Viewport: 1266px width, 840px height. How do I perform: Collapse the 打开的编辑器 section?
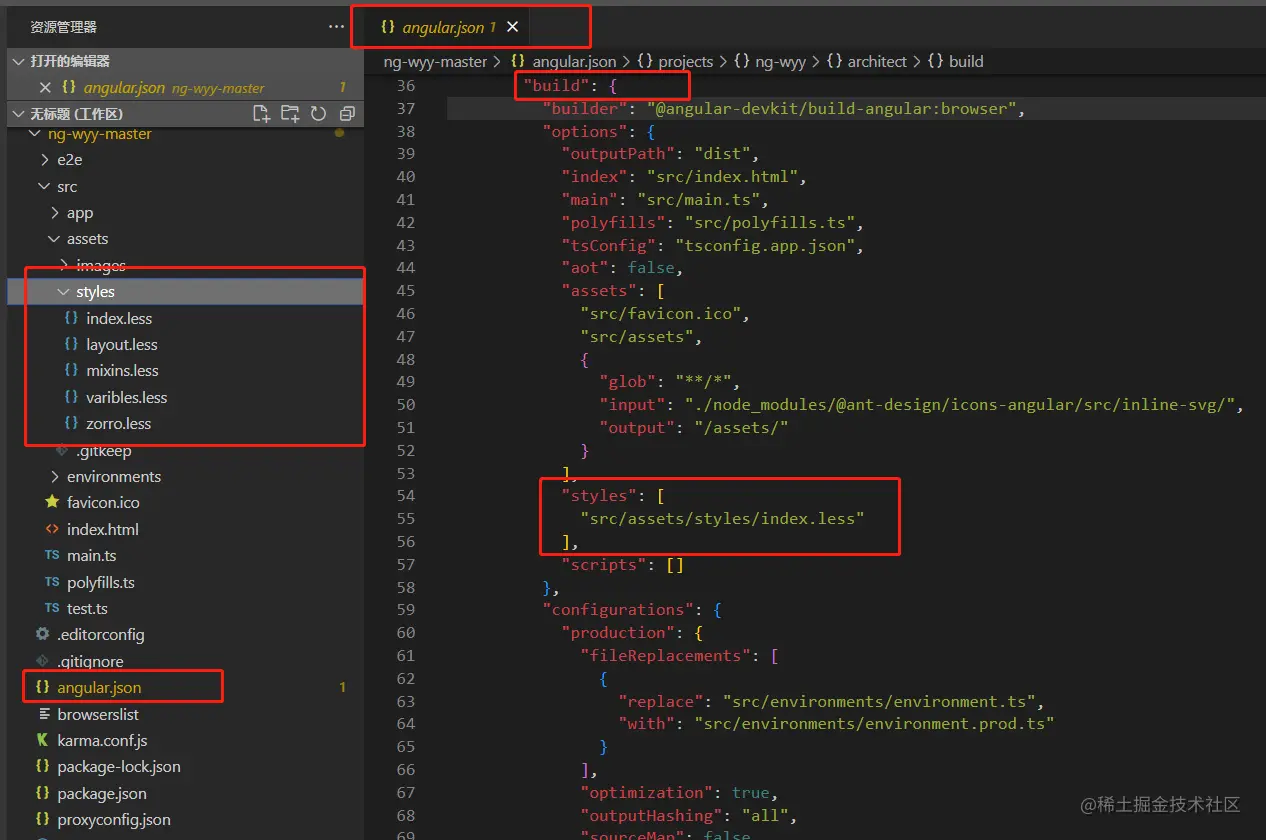coord(185,61)
